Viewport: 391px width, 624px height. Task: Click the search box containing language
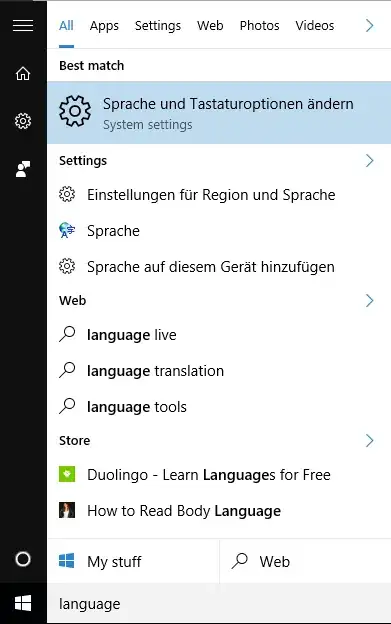219,603
